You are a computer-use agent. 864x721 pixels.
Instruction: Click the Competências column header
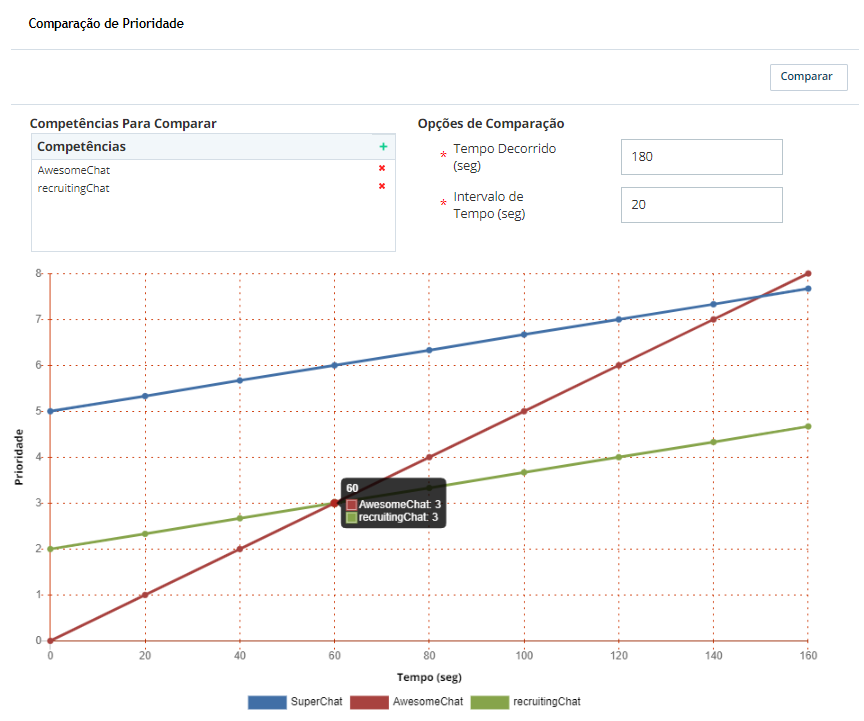82,147
